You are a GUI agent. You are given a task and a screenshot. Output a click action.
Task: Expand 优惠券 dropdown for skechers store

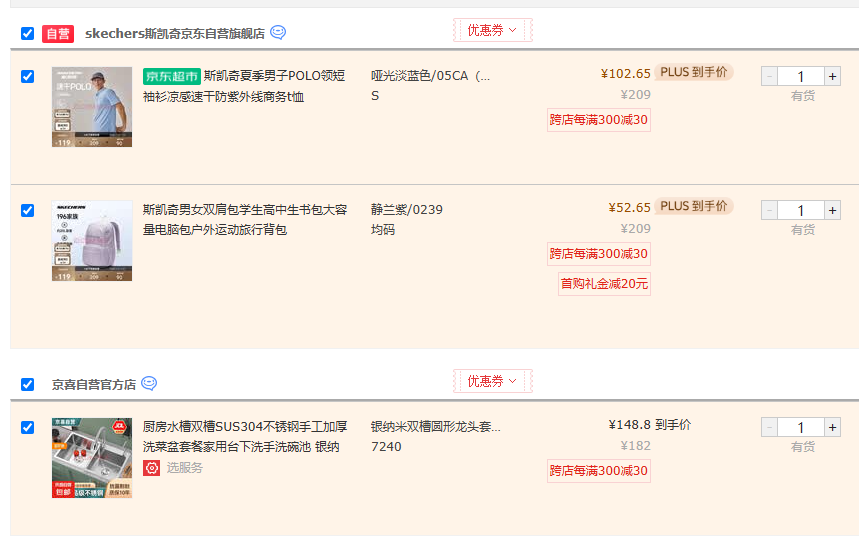click(493, 30)
